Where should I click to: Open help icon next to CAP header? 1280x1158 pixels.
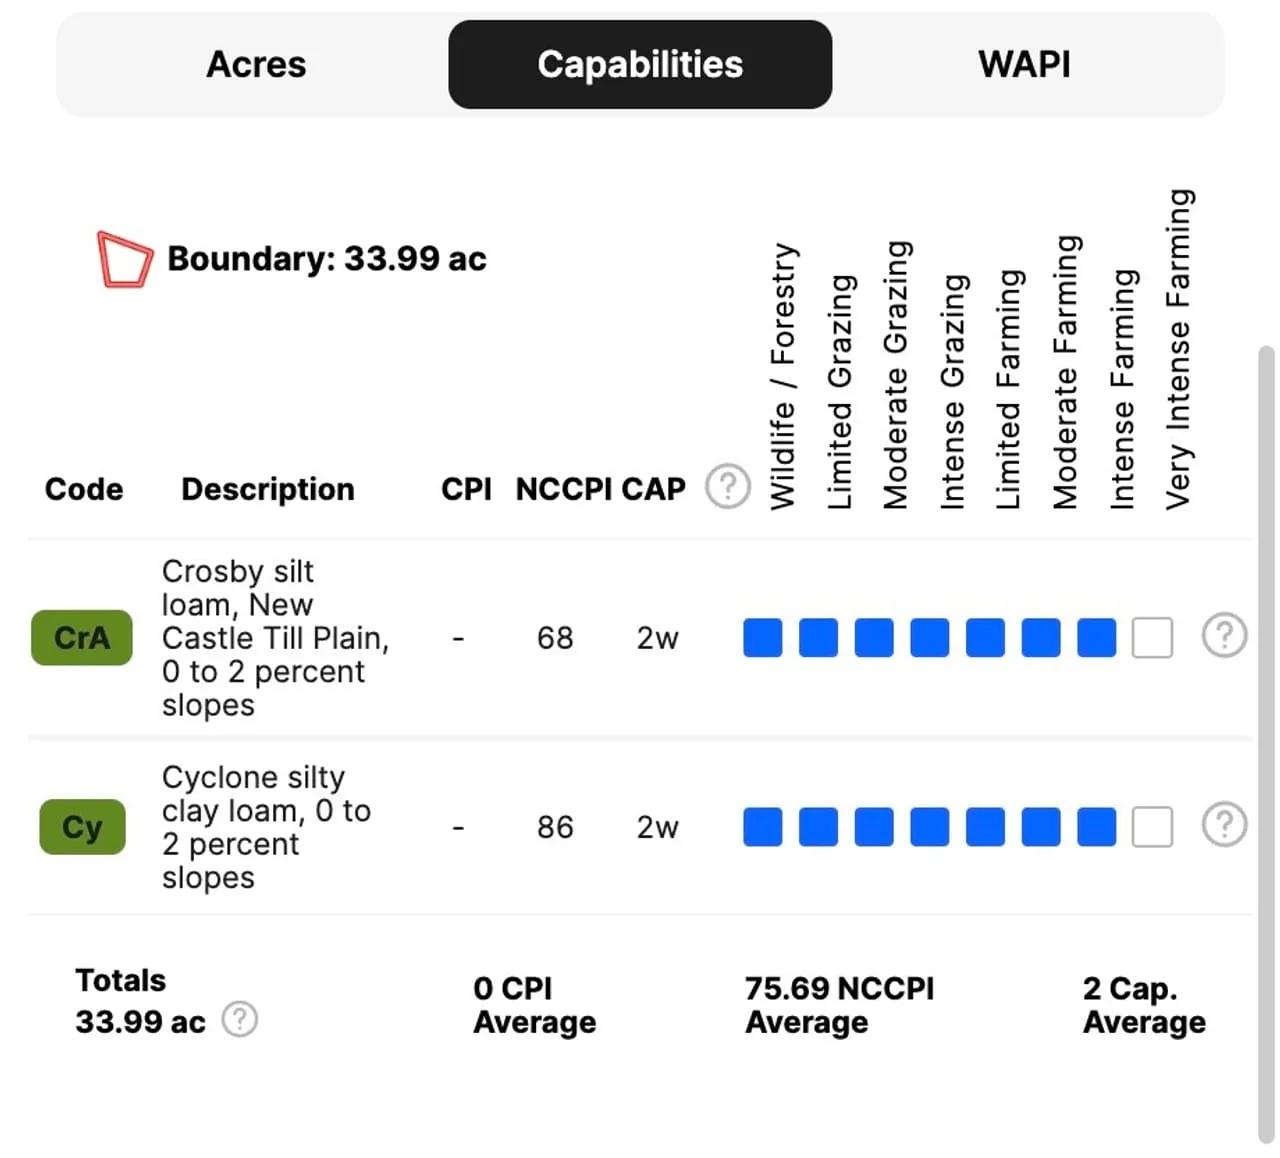pos(728,487)
